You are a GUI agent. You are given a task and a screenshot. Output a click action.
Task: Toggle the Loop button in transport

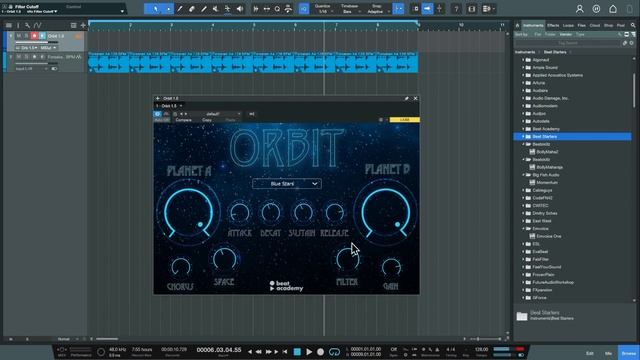pyautogui.click(x=334, y=352)
